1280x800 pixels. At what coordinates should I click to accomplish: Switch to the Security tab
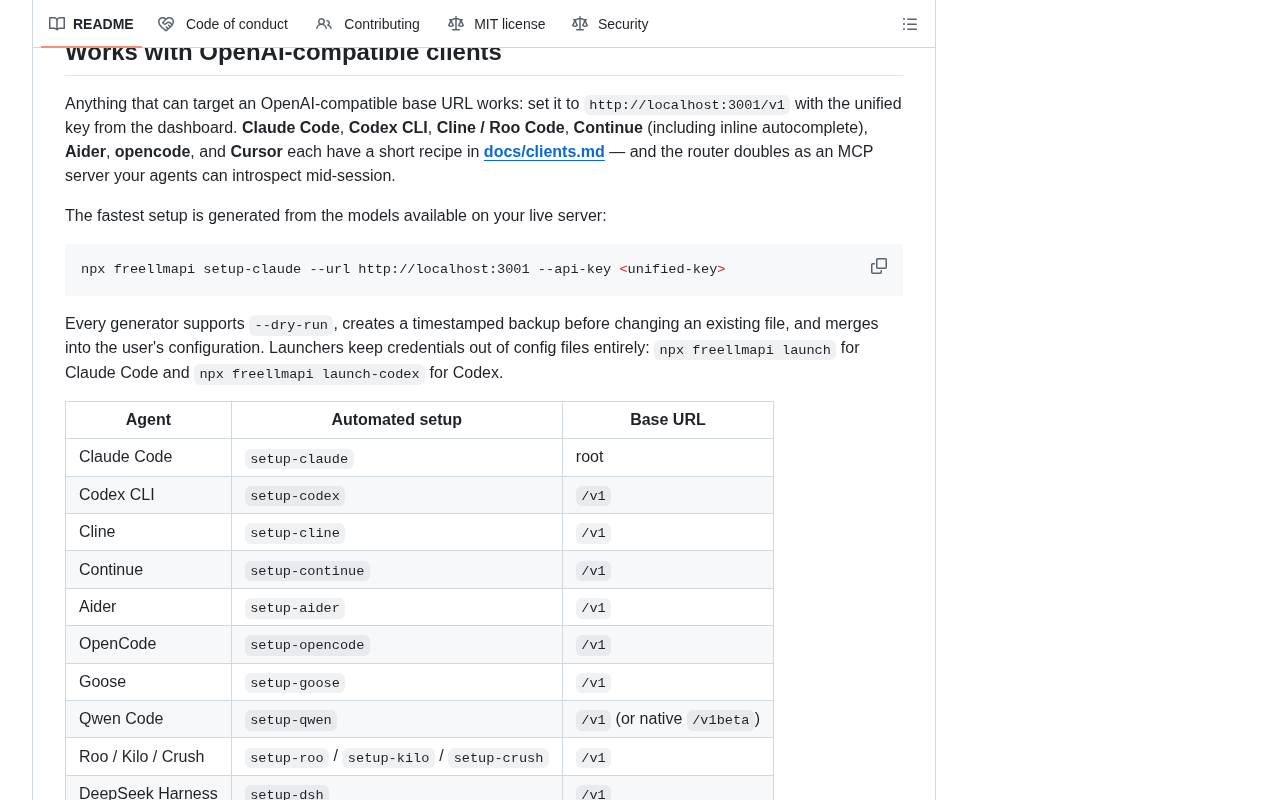point(610,24)
